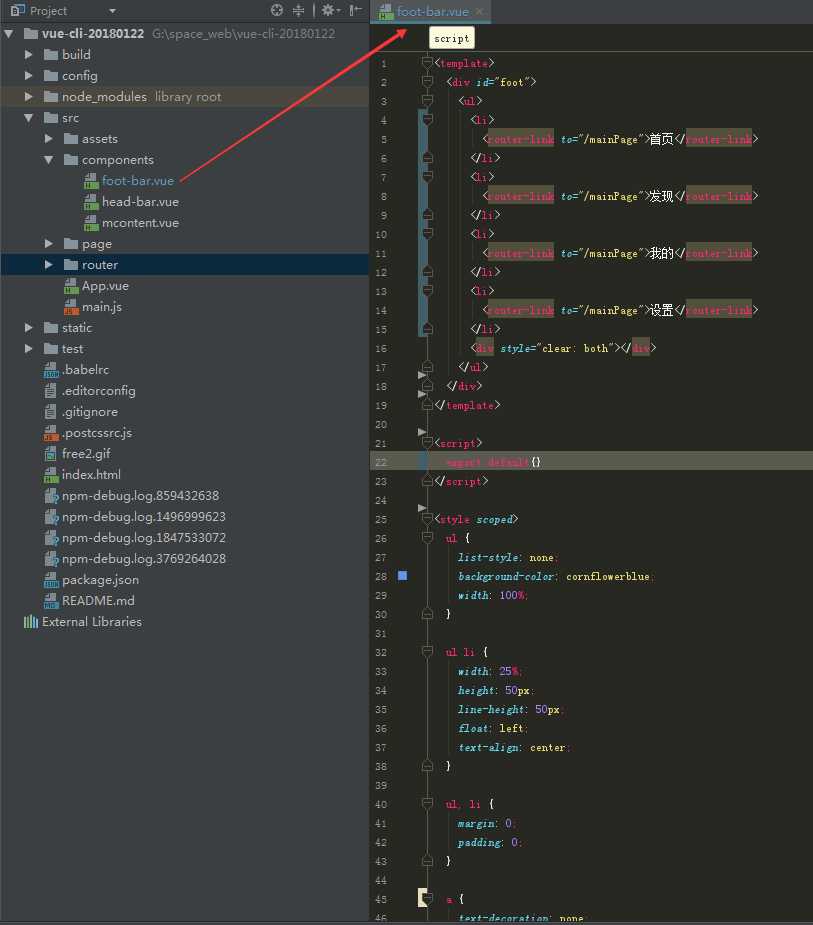Screen dimensions: 813x925
Task: Select npm-debug.log.1847533072 file
Action: (144, 537)
